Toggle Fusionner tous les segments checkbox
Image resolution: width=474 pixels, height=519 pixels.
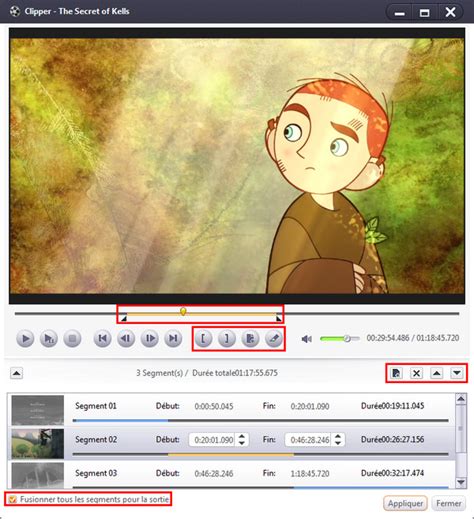pyautogui.click(x=13, y=499)
